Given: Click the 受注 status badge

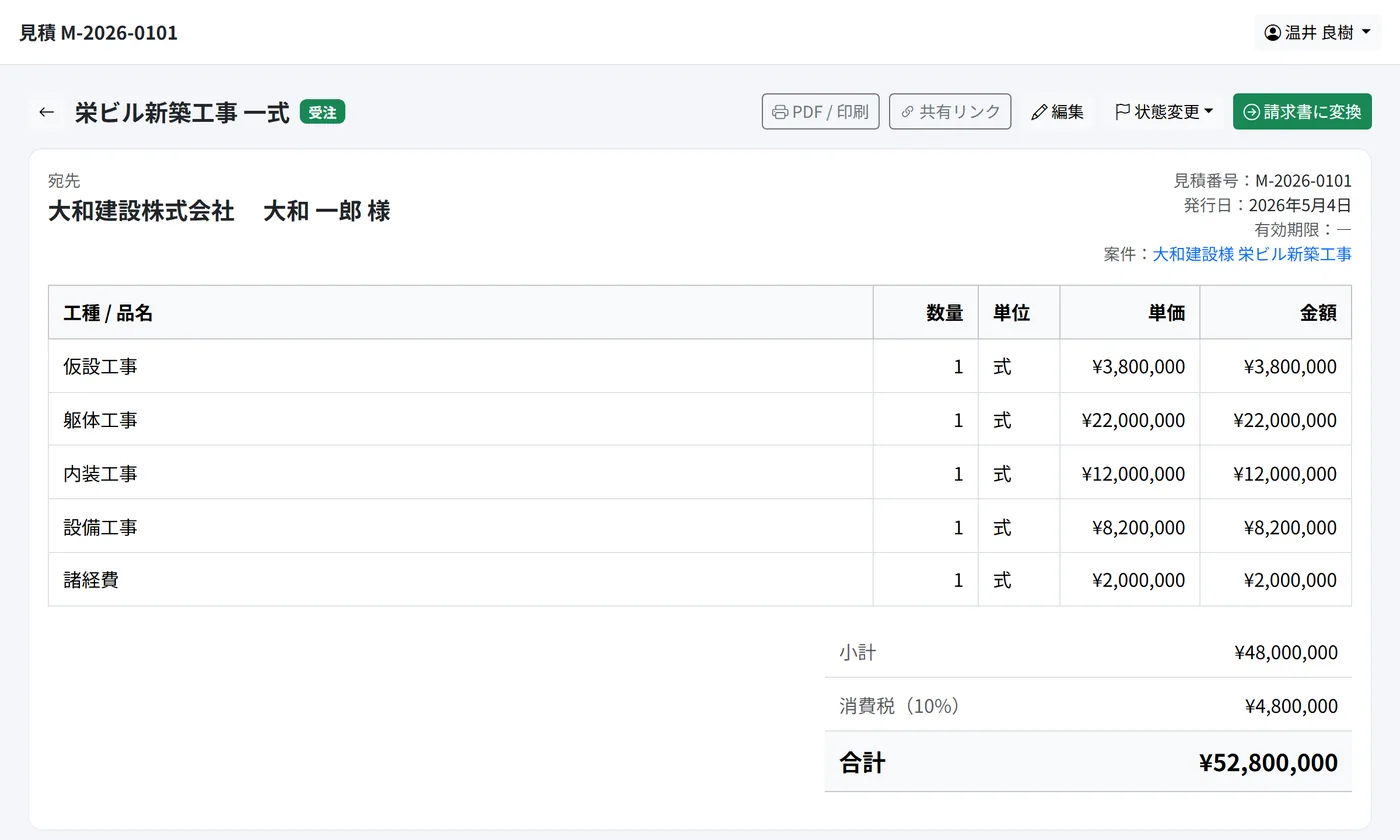Looking at the screenshot, I should point(322,112).
